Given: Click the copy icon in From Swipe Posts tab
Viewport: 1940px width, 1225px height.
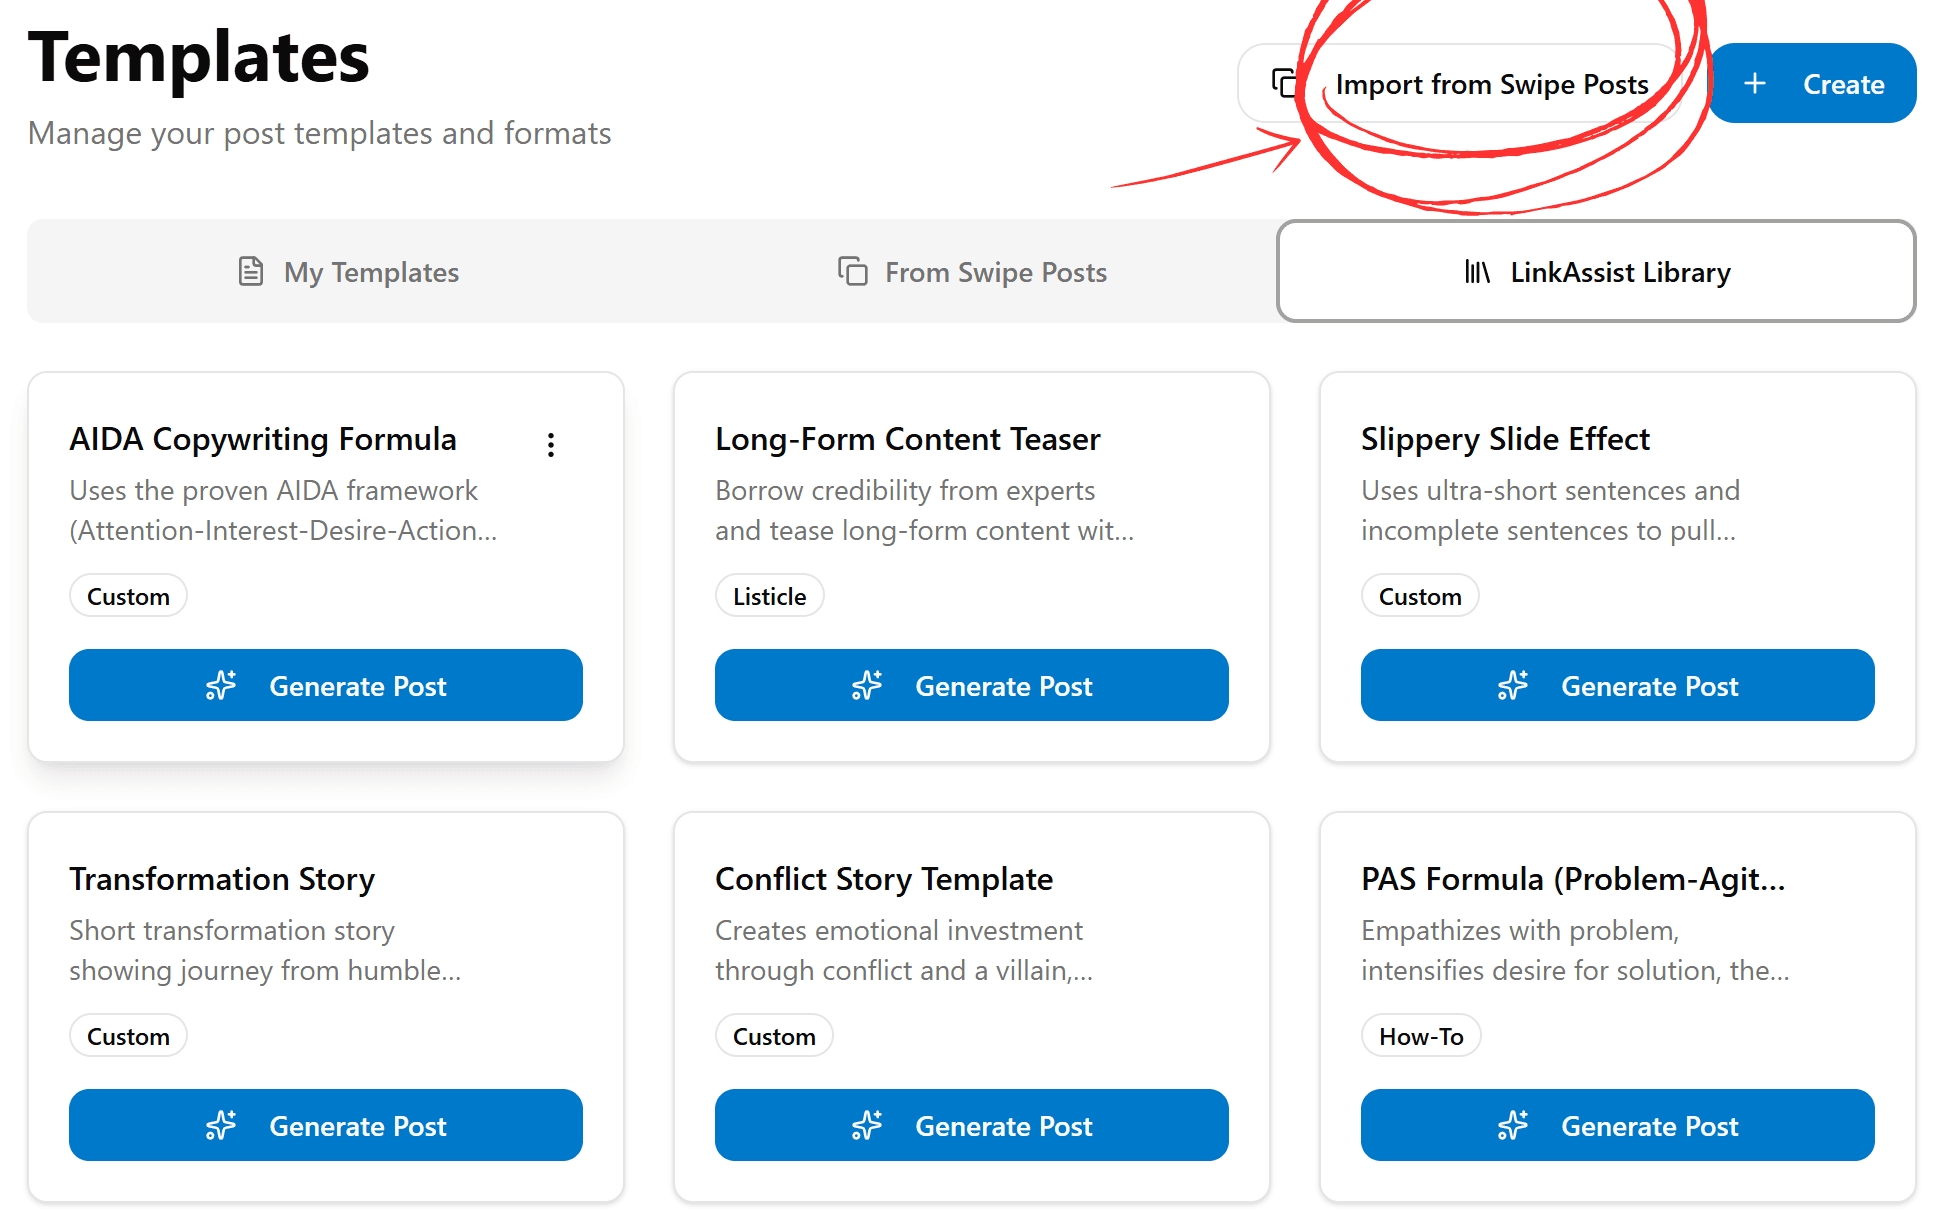Looking at the screenshot, I should (852, 271).
